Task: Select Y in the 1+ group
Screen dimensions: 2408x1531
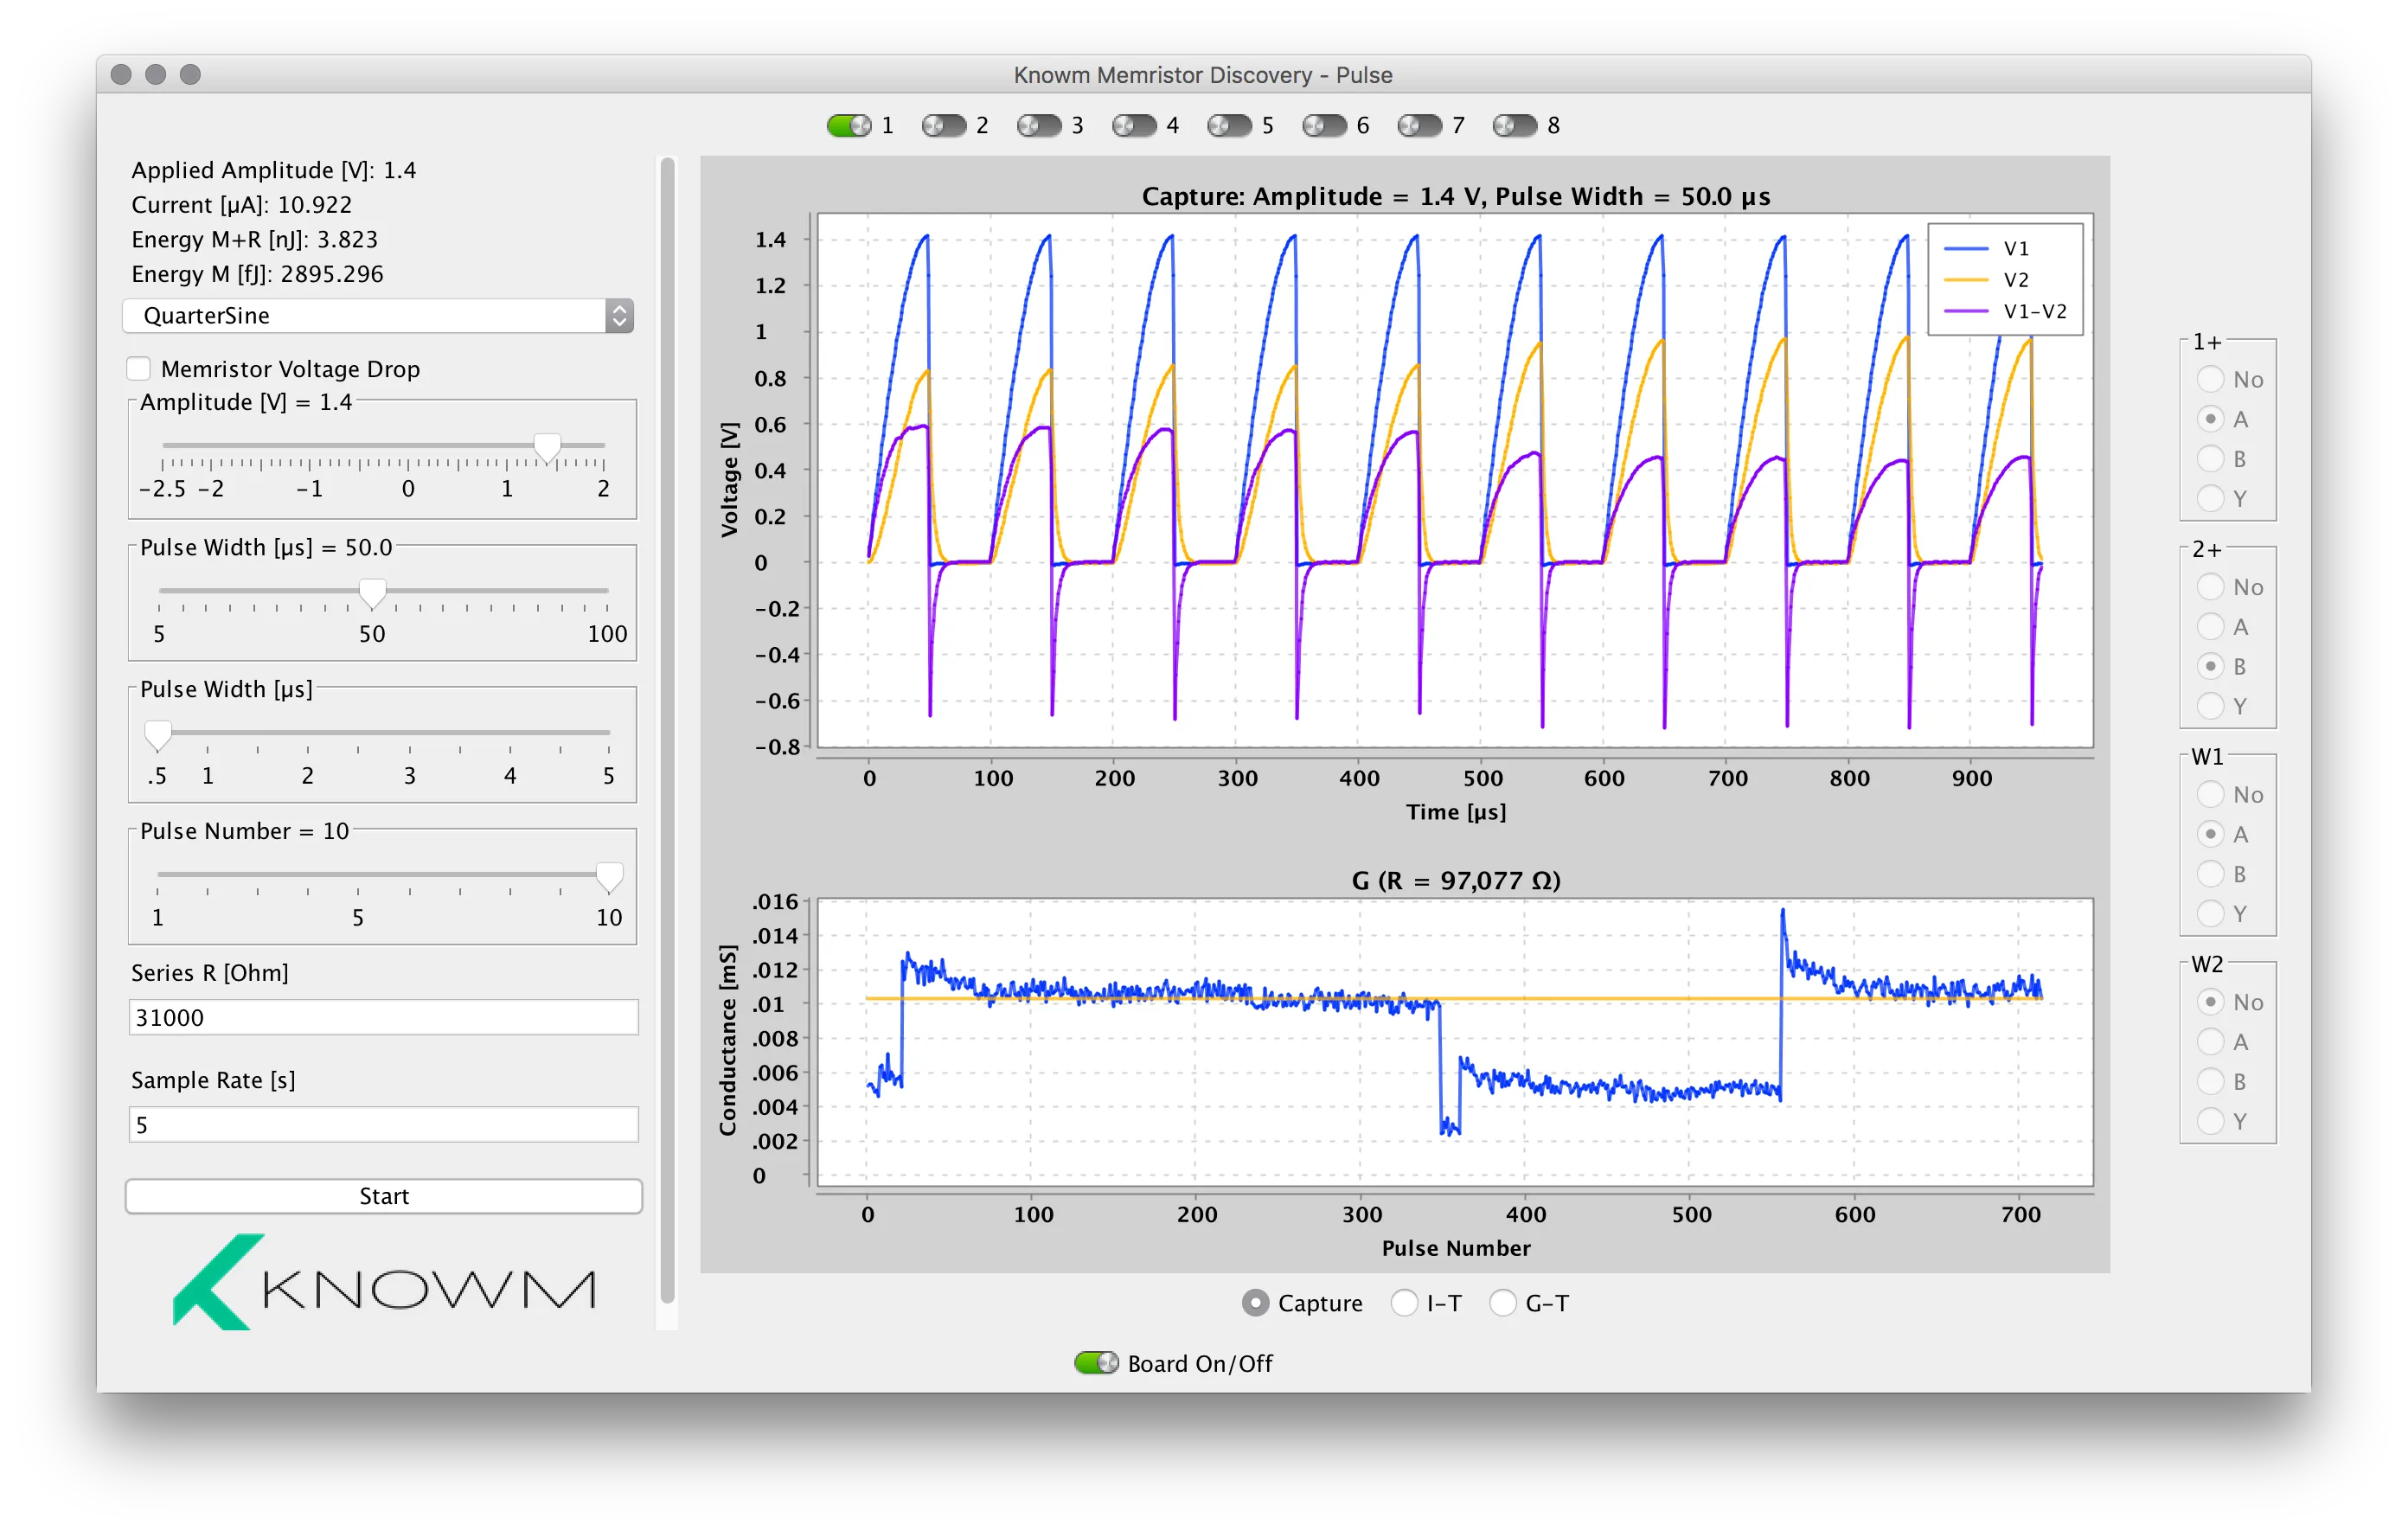Action: (2210, 498)
